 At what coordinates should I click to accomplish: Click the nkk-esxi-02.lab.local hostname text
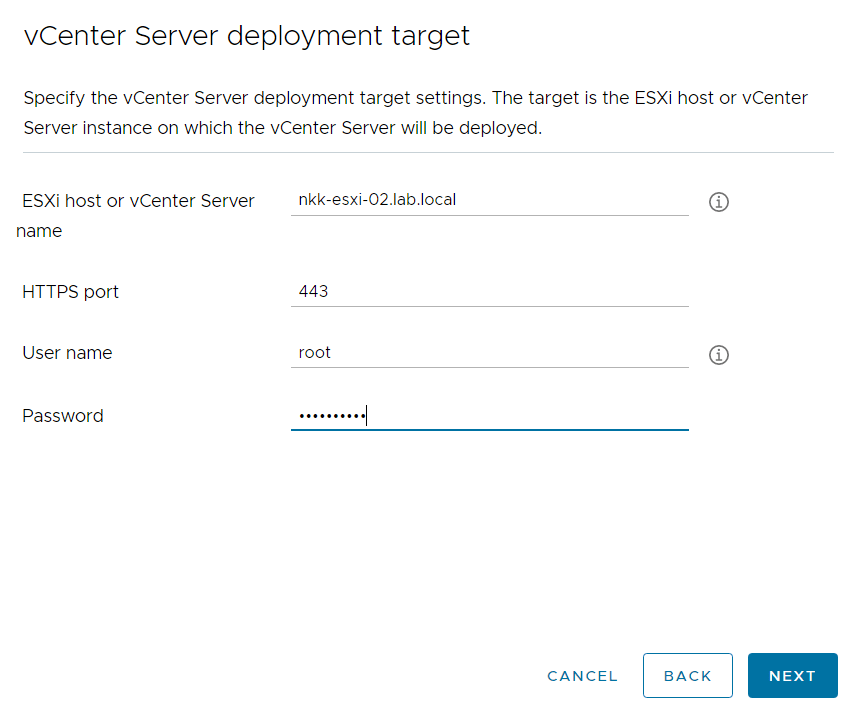pos(377,200)
